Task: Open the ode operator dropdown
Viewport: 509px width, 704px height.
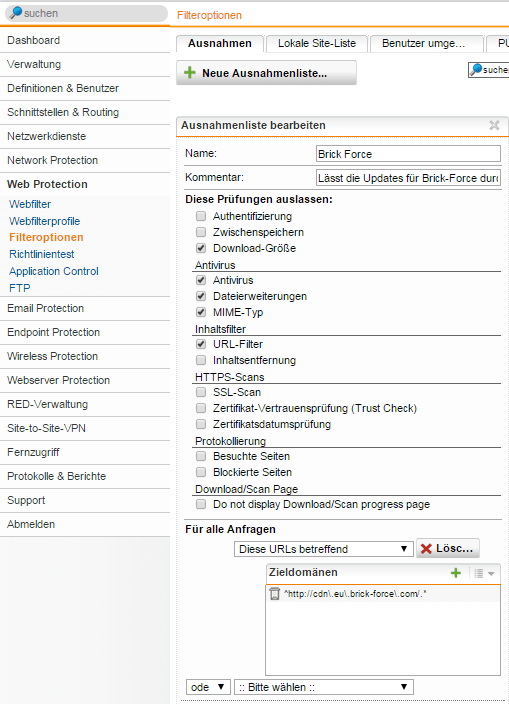Action: pyautogui.click(x=208, y=687)
